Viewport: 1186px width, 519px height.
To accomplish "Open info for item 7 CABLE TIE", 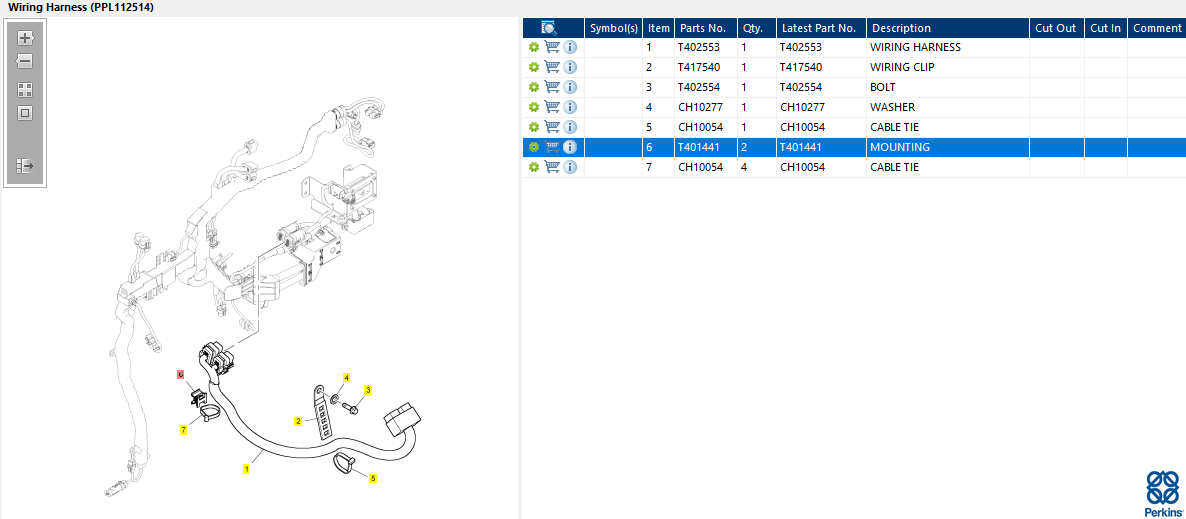I will tap(570, 167).
